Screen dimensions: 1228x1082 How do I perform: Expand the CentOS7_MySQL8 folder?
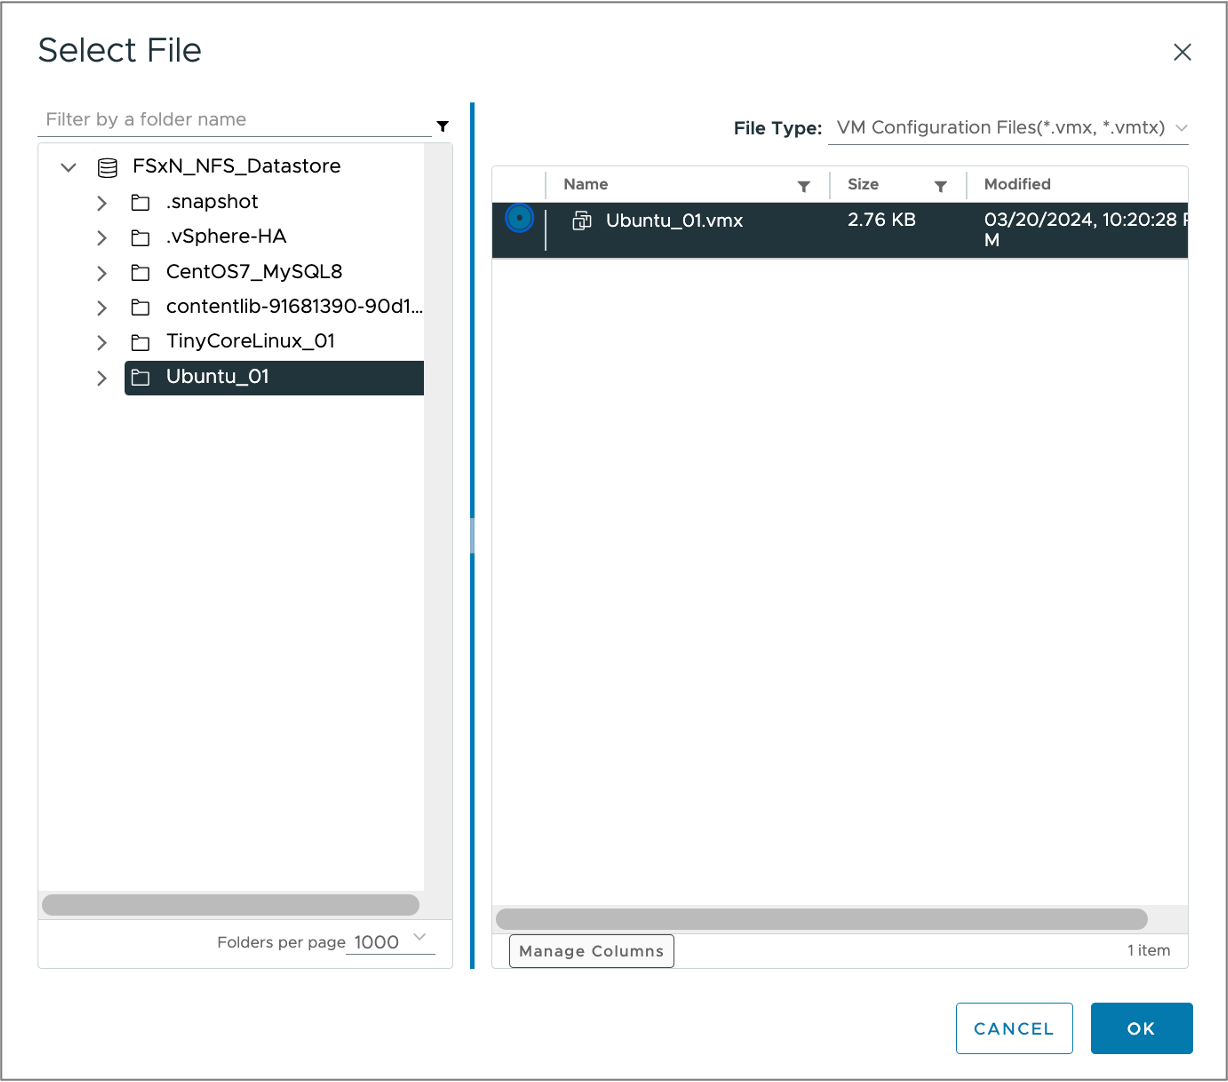[x=101, y=273]
